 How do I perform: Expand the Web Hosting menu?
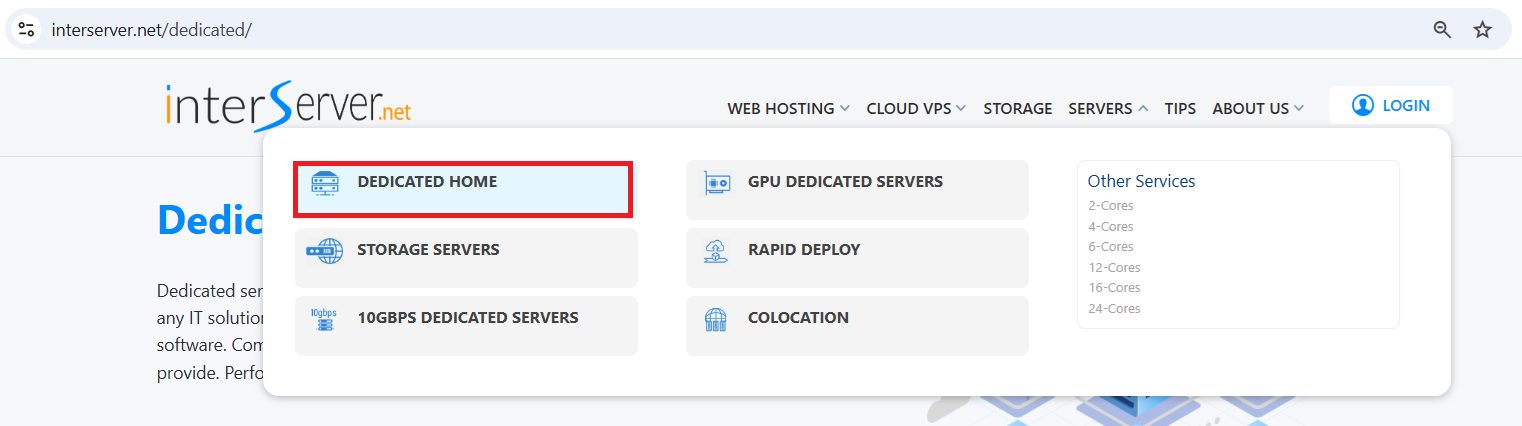pyautogui.click(x=788, y=108)
